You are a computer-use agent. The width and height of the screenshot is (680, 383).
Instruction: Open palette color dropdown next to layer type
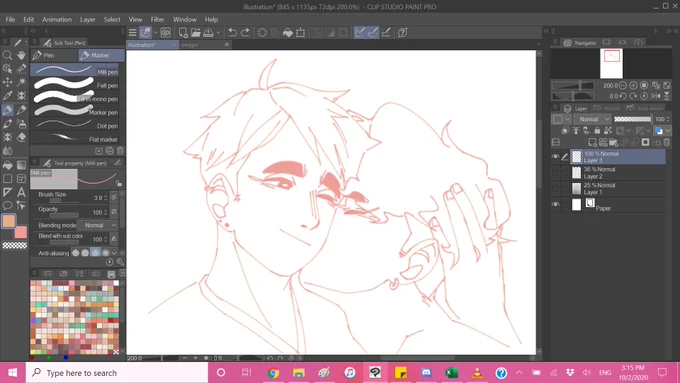coord(568,119)
